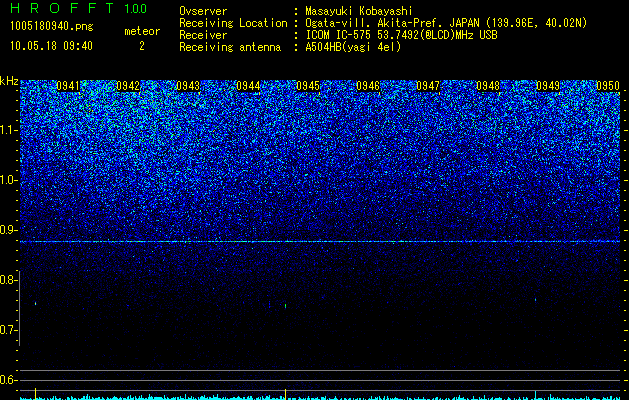Click the continuous carrier line near 0.88 kHz
The width and height of the screenshot is (629, 400).
(320, 242)
